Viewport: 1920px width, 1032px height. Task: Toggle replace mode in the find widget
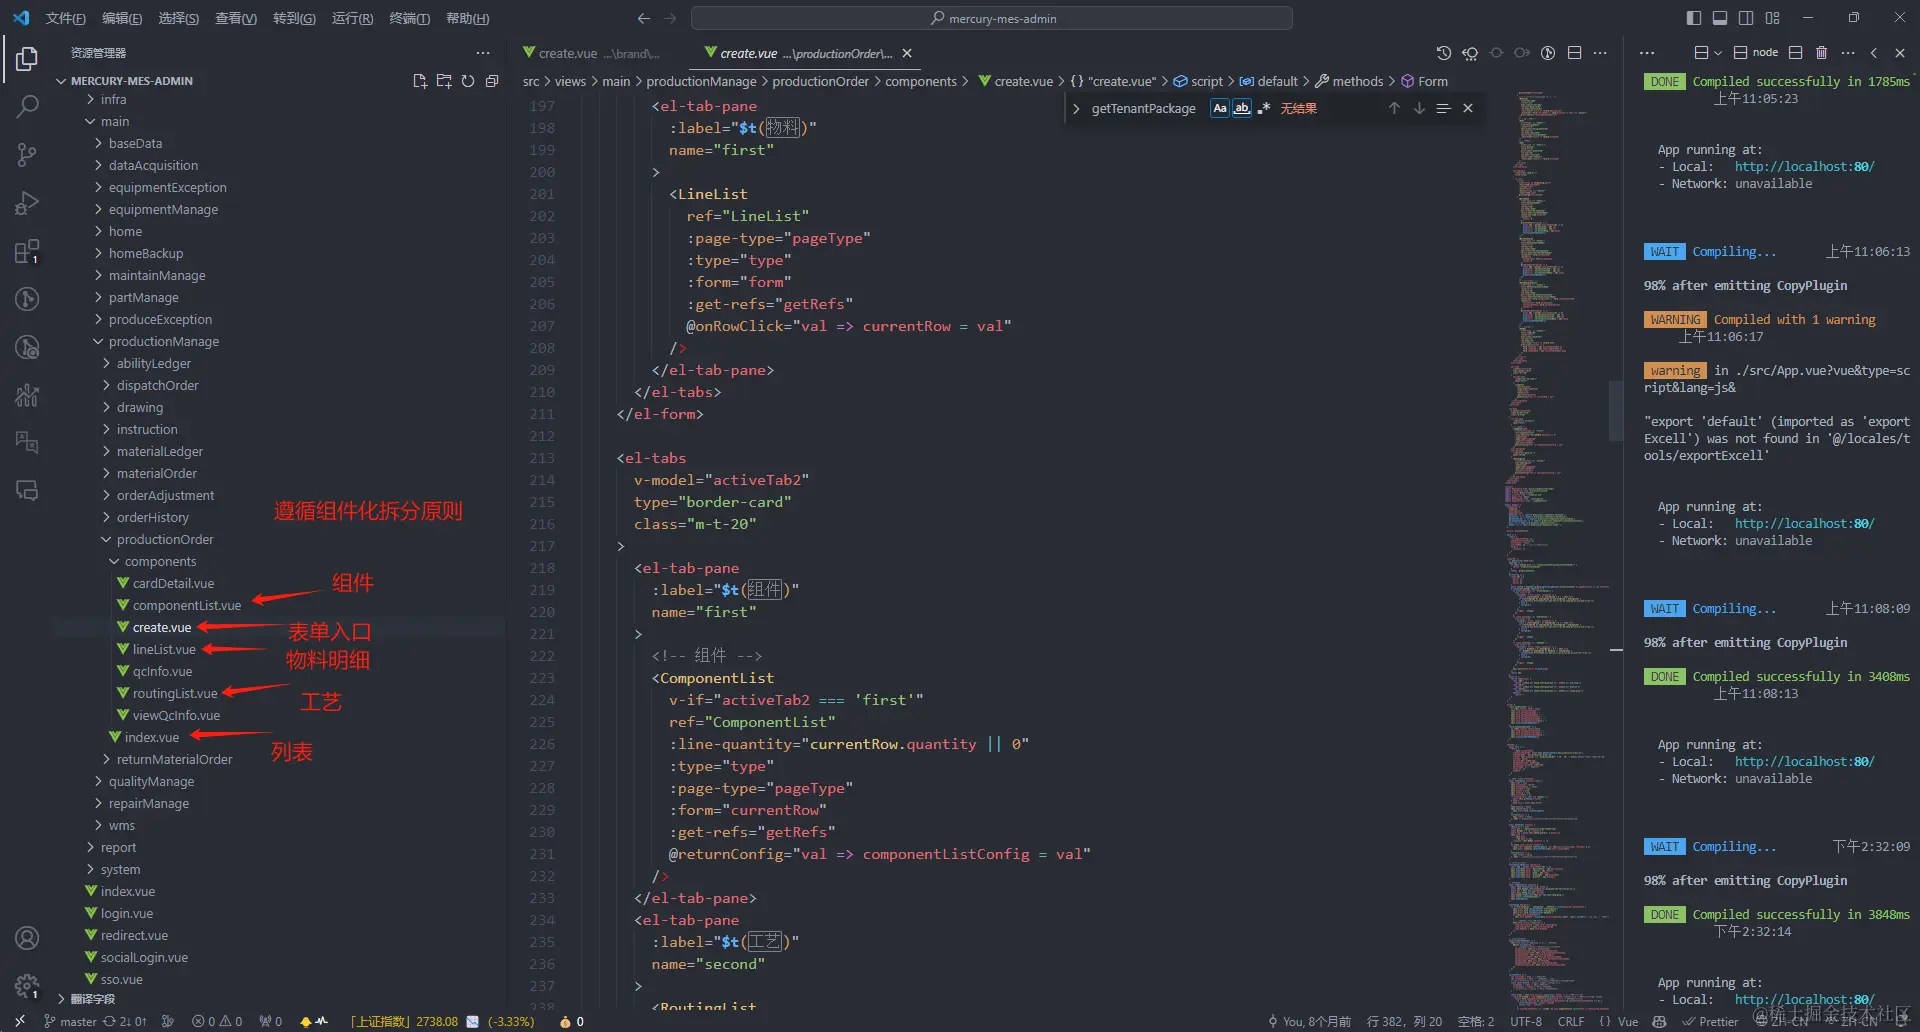tap(1076, 108)
